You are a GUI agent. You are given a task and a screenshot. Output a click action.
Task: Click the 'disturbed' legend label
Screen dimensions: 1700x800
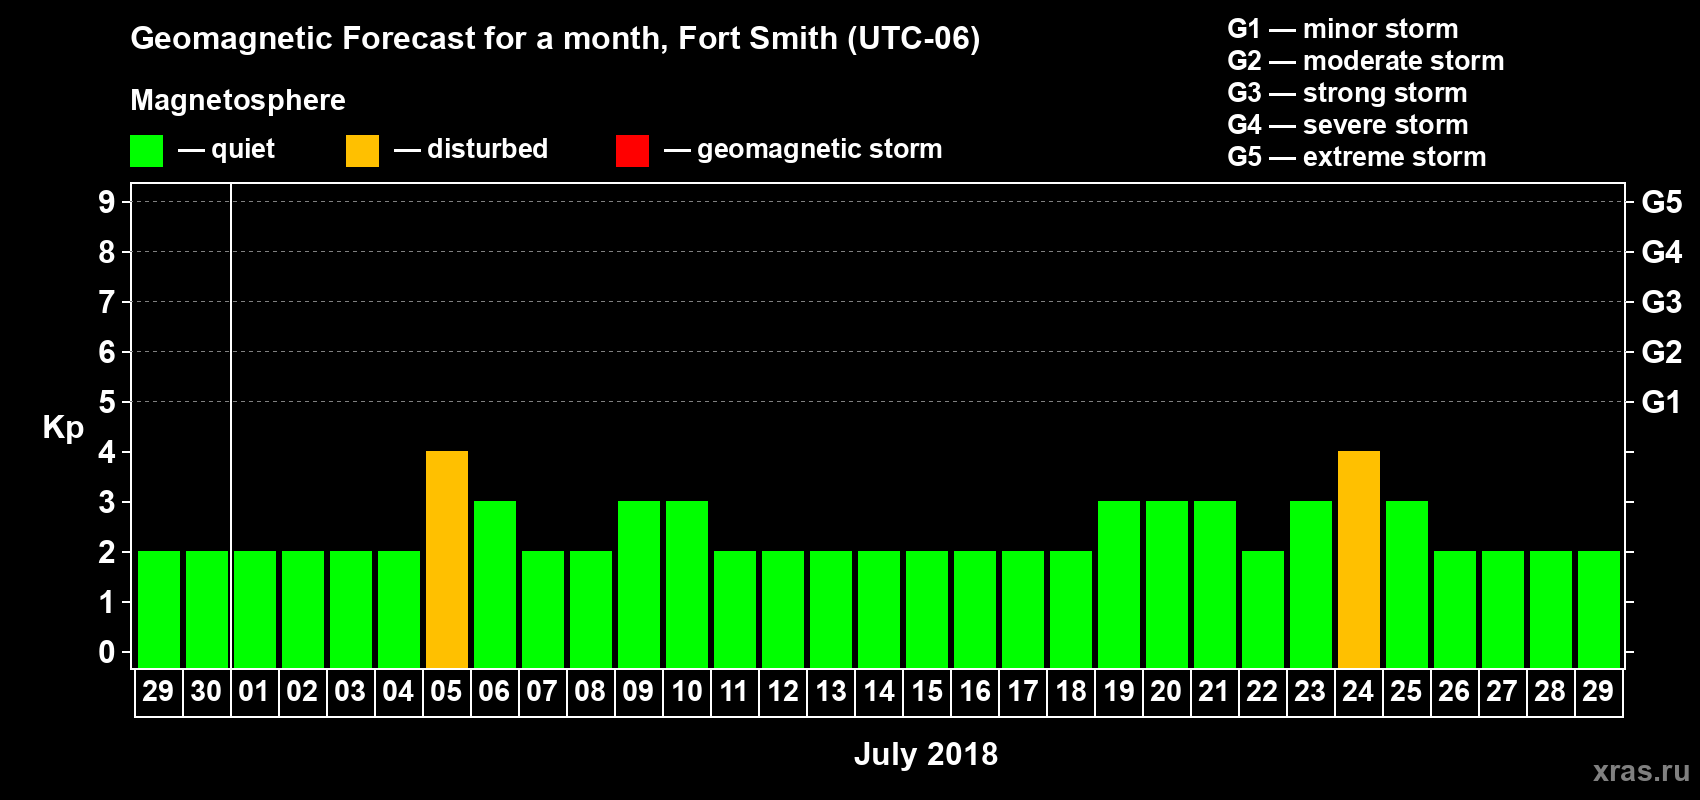pos(487,149)
